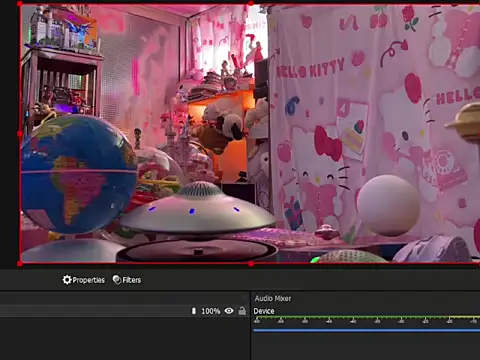The width and height of the screenshot is (480, 360).
Task: Select the webcam source in preview
Action: tap(250, 133)
